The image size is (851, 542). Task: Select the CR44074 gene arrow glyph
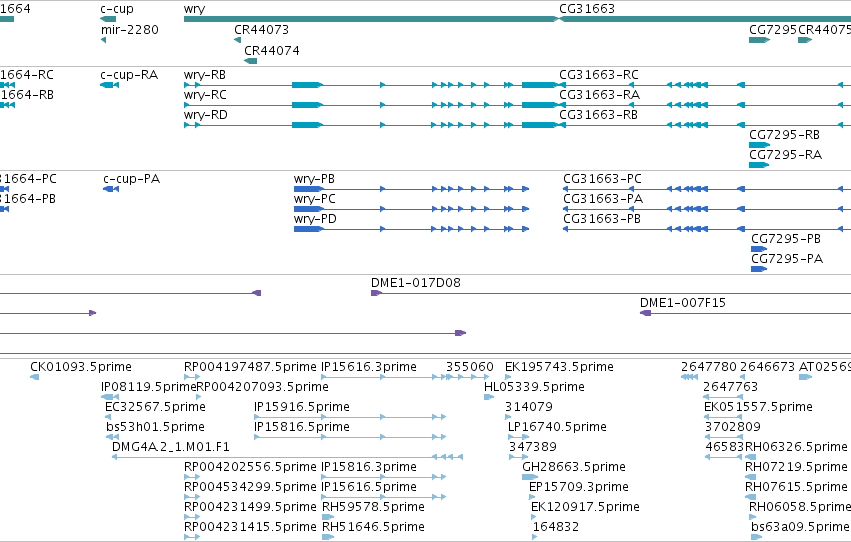point(251,61)
